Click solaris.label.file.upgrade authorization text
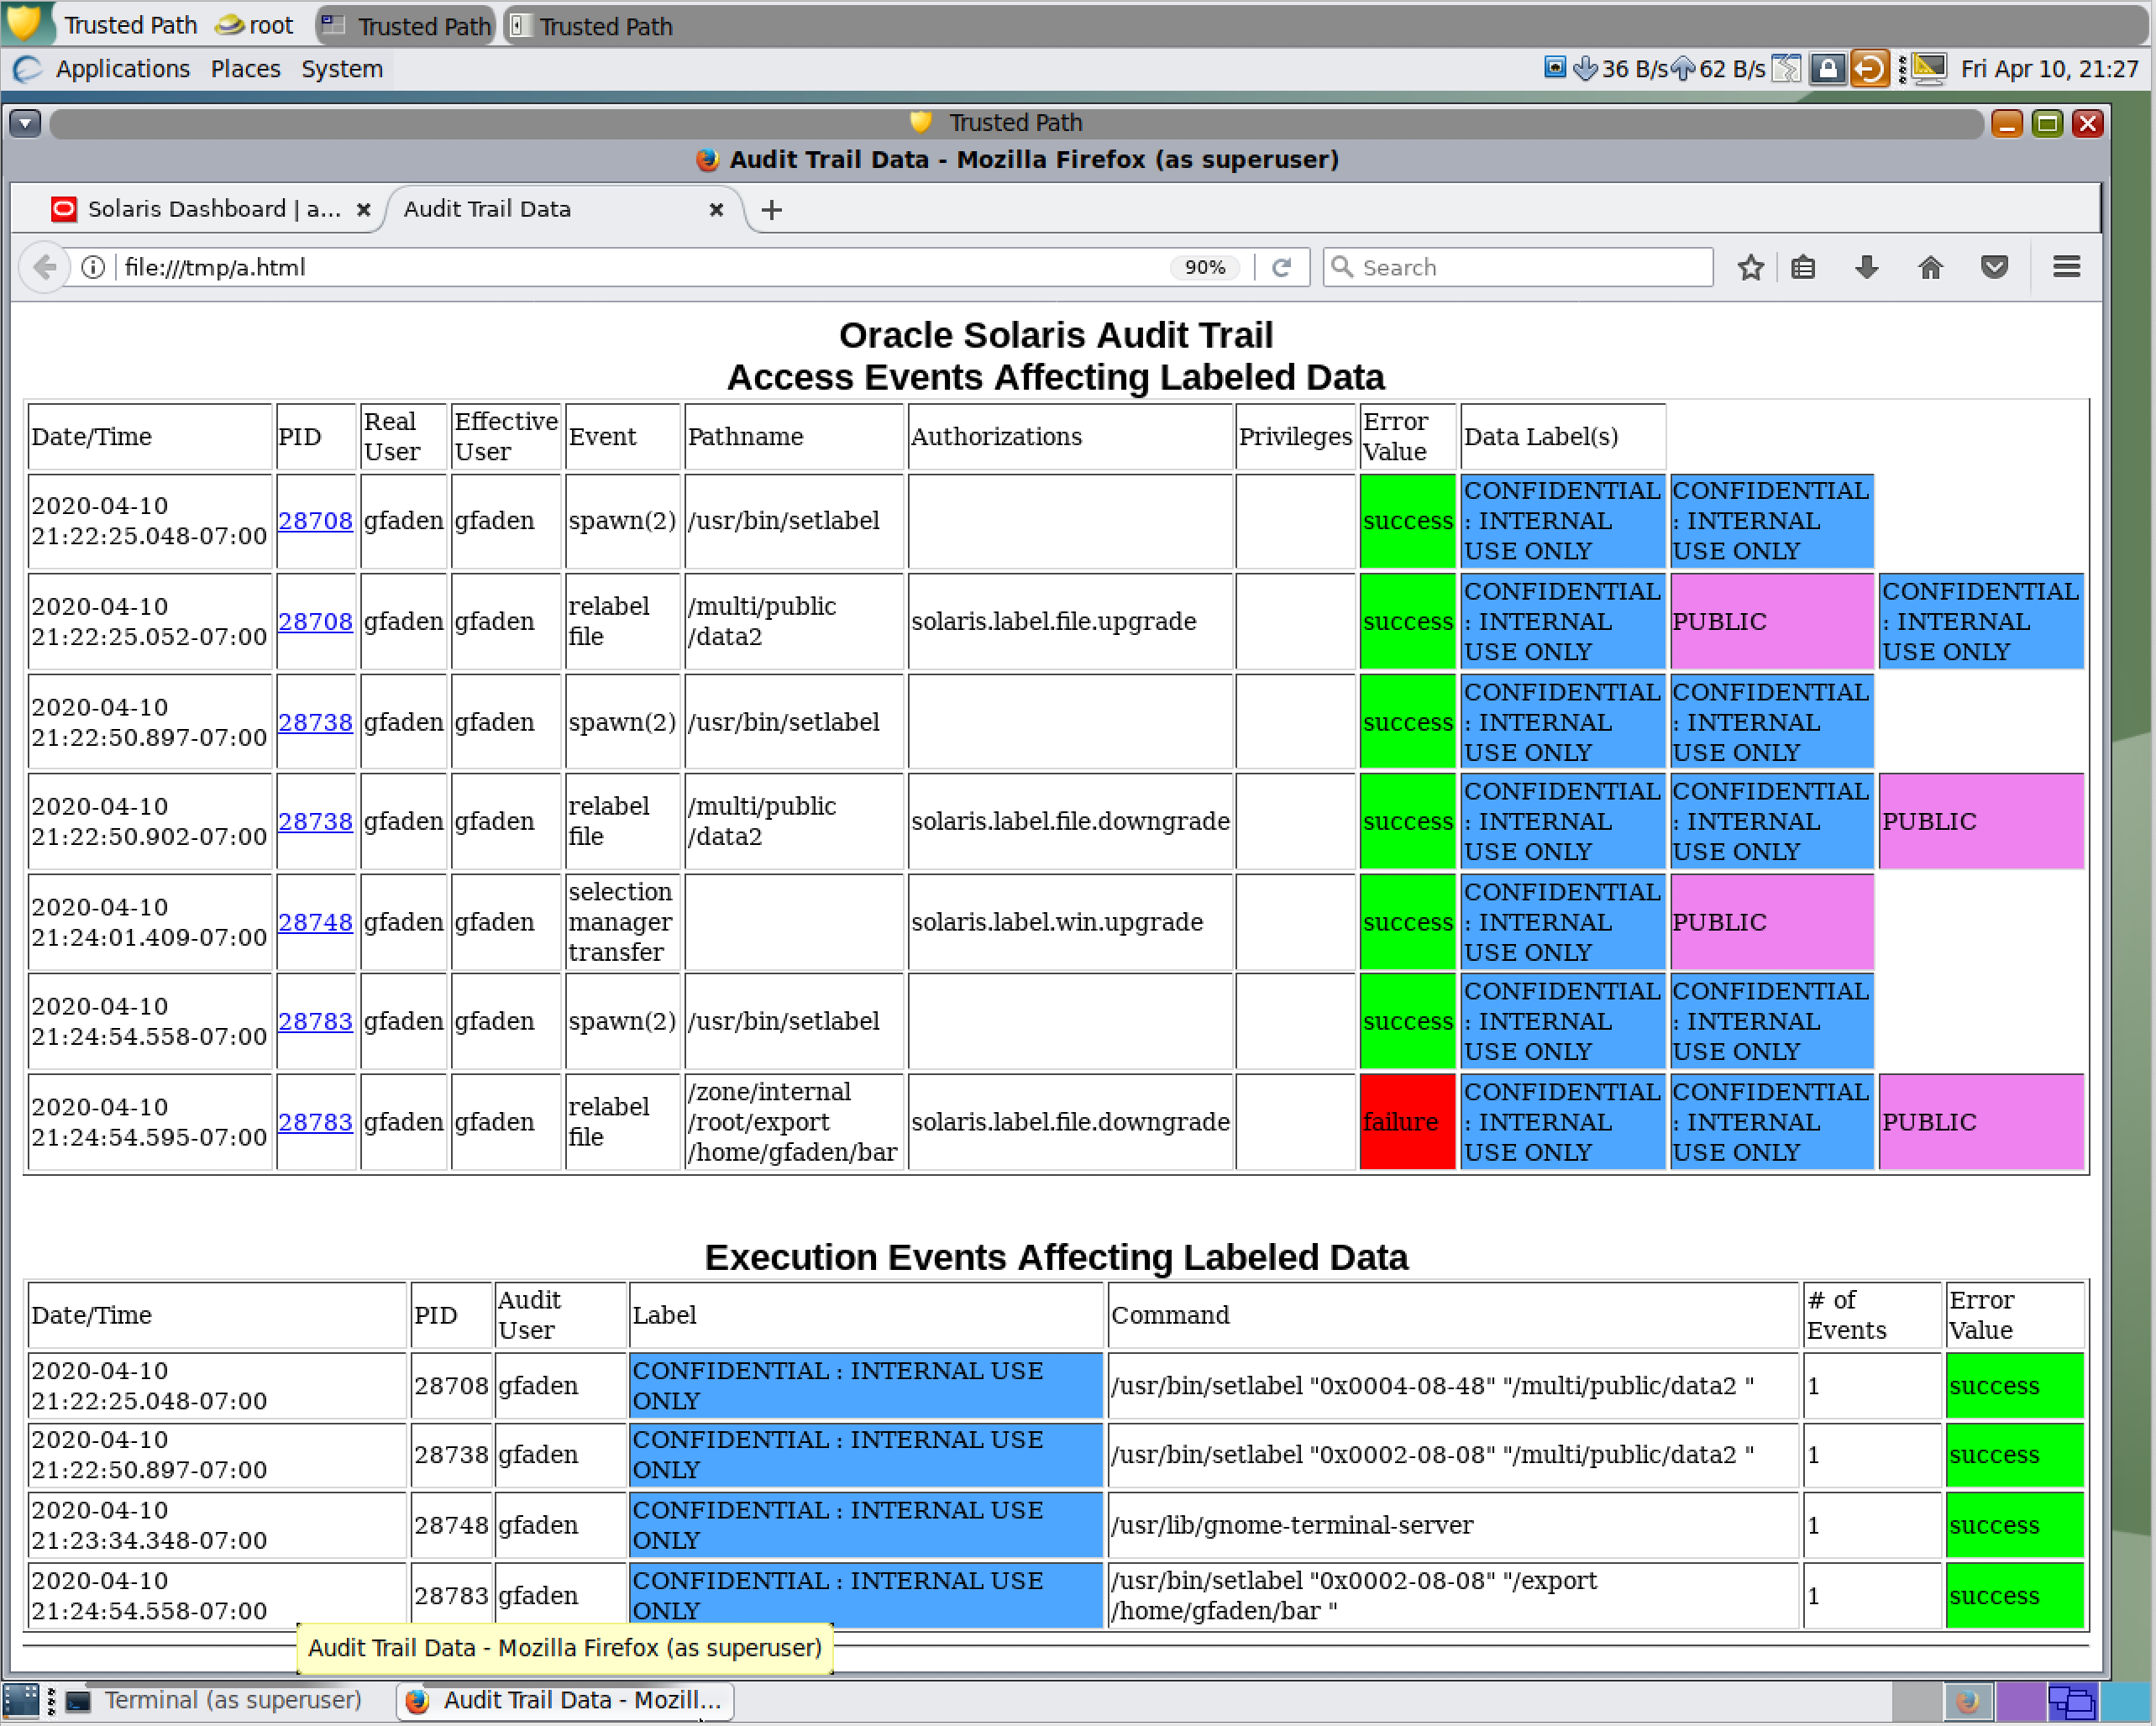Viewport: 2156px width, 1726px height. [1053, 621]
